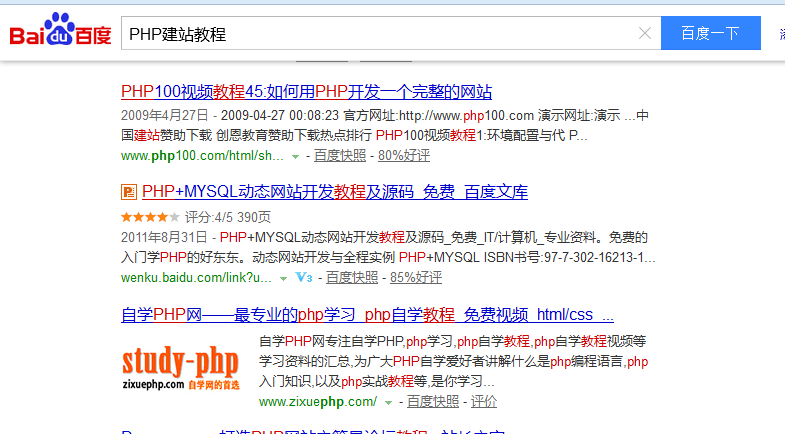Viewport: 785px width, 434px height.
Task: Click the V3 verification badge icon
Action: coord(304,277)
